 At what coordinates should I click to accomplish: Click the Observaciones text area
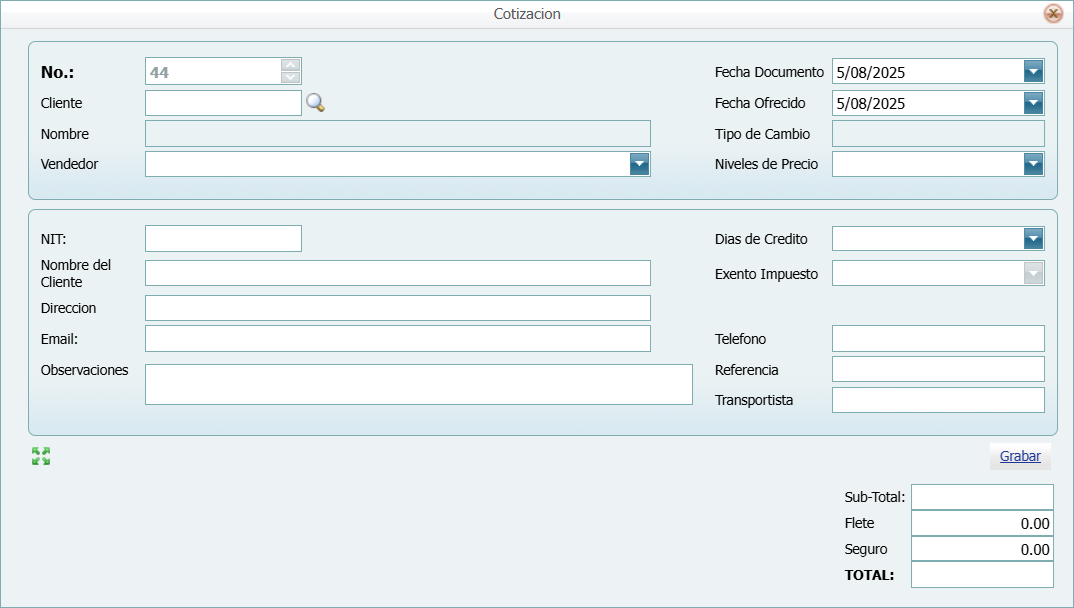418,384
